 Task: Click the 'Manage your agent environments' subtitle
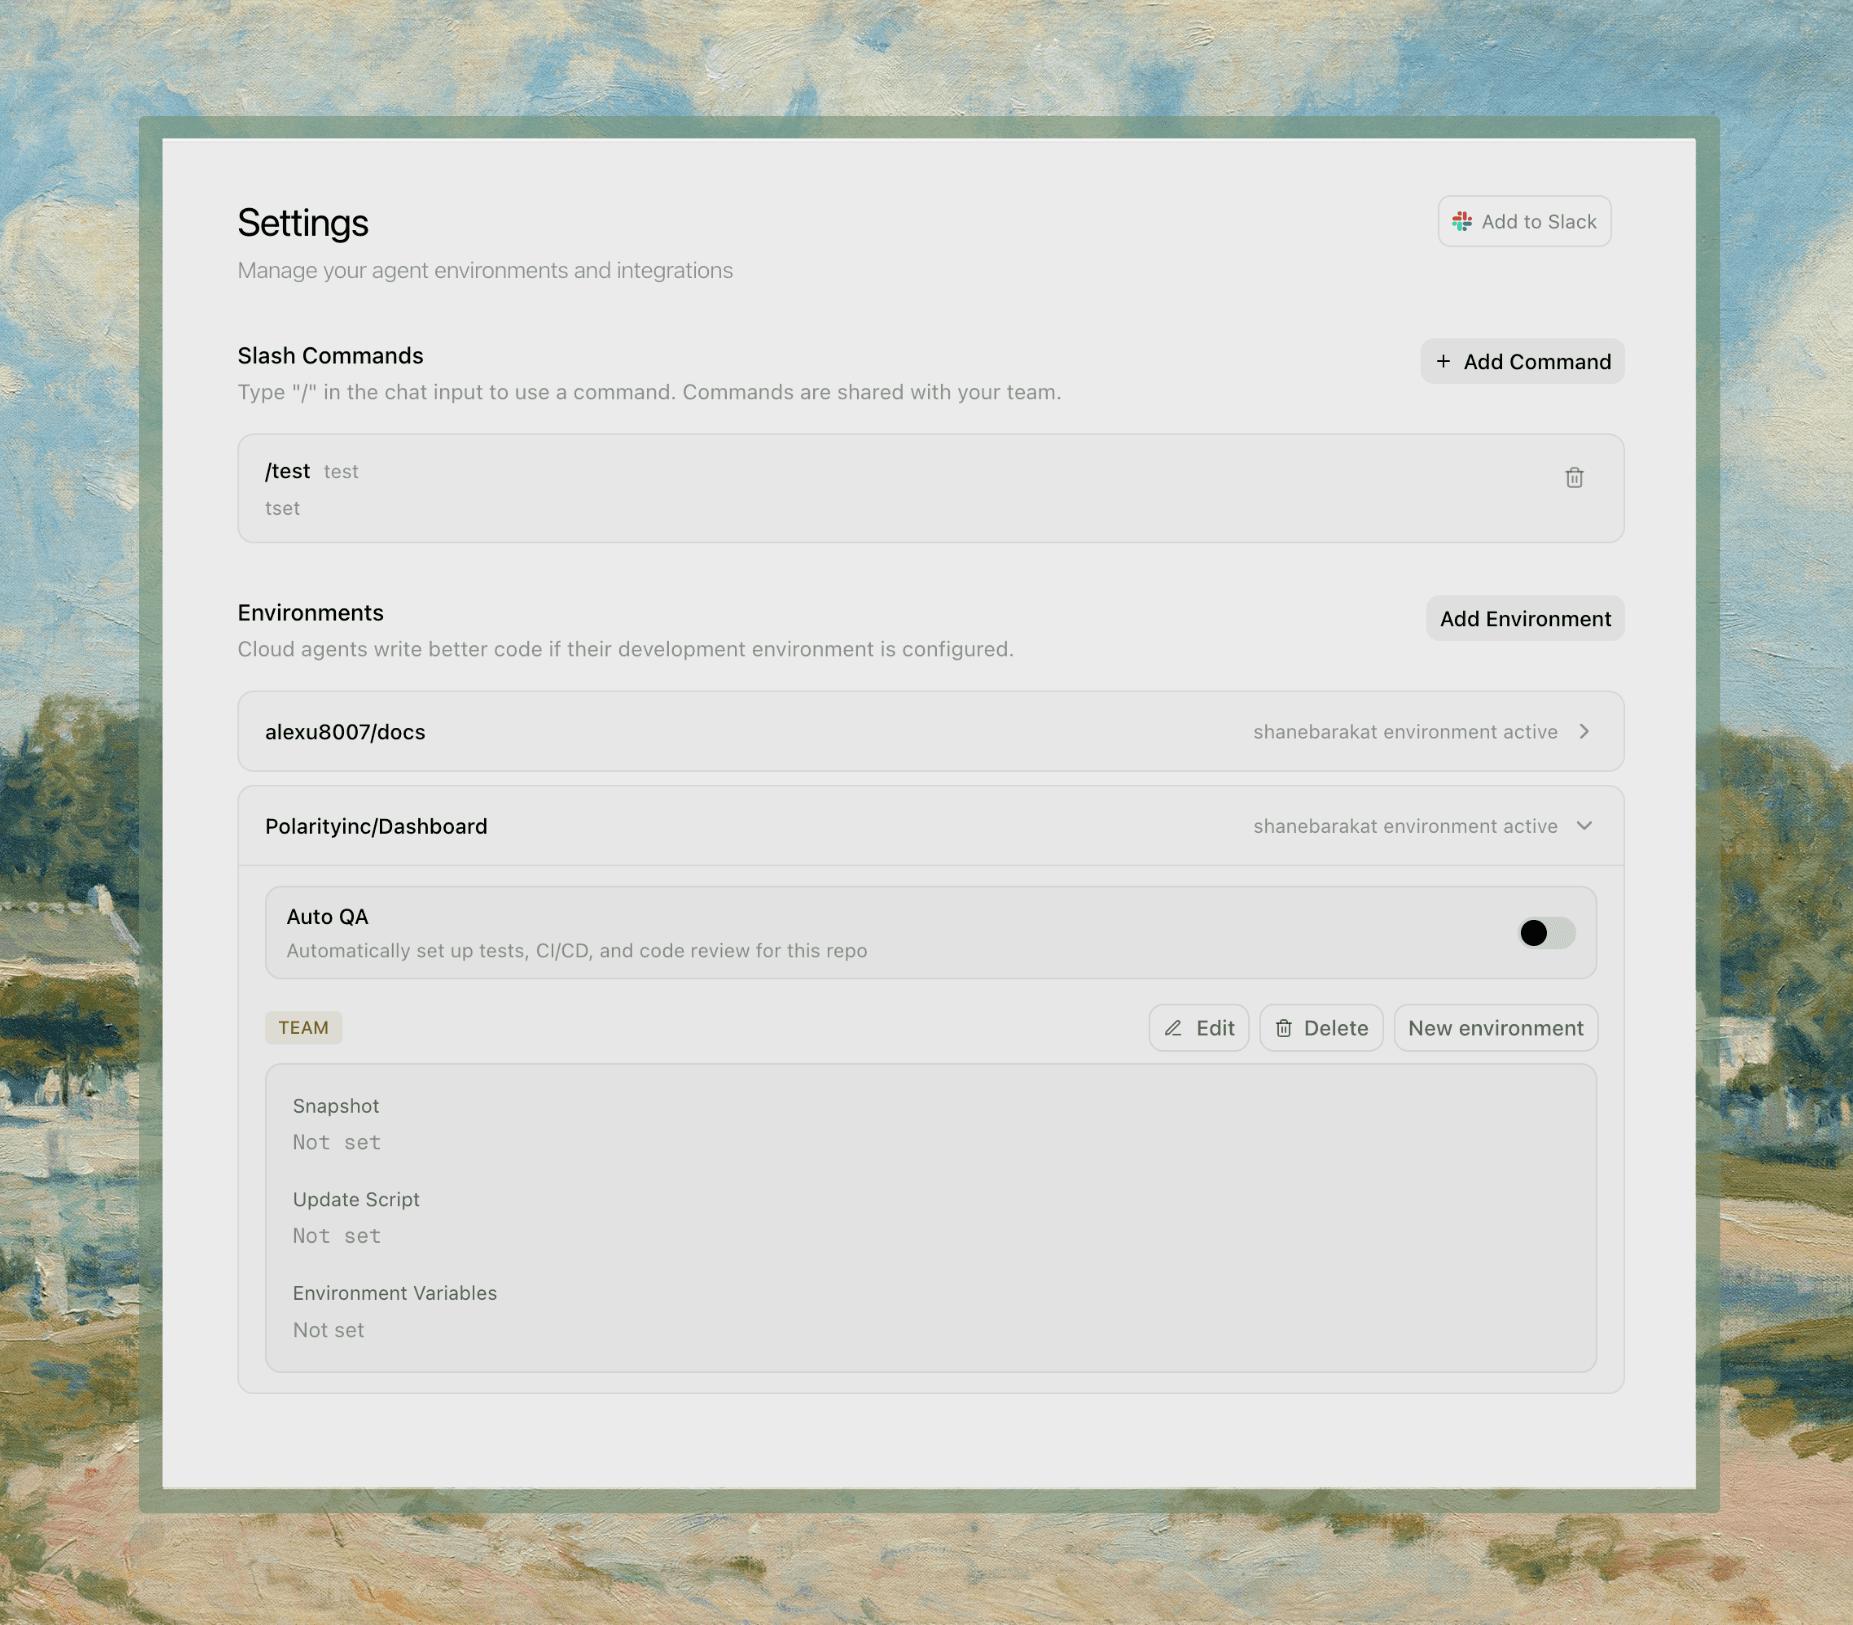click(x=485, y=271)
